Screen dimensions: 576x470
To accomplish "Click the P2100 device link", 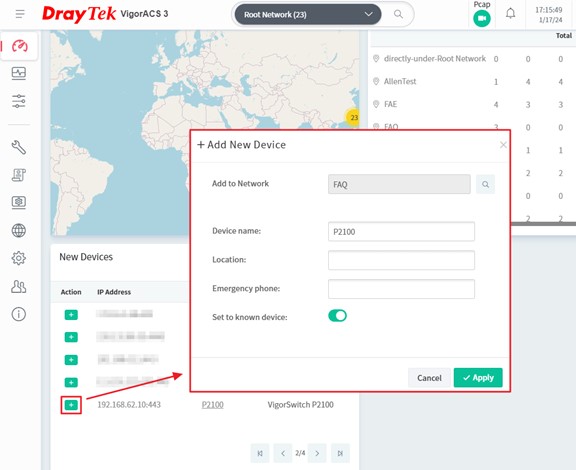I will (x=213, y=405).
